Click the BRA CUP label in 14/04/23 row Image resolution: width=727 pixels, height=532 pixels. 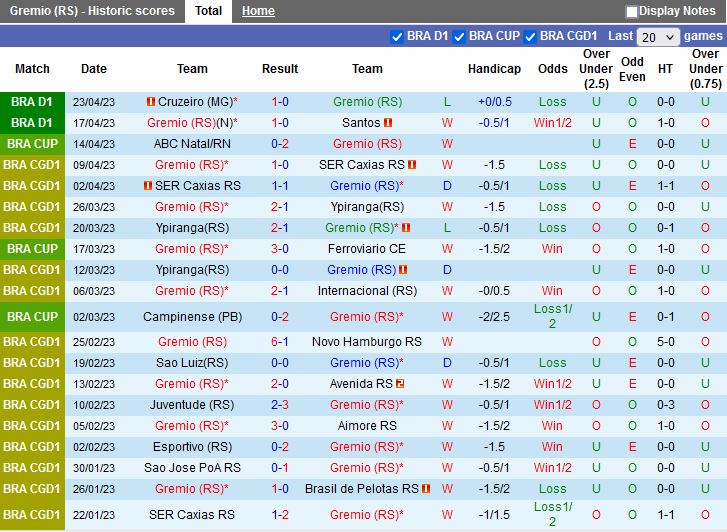click(32, 144)
